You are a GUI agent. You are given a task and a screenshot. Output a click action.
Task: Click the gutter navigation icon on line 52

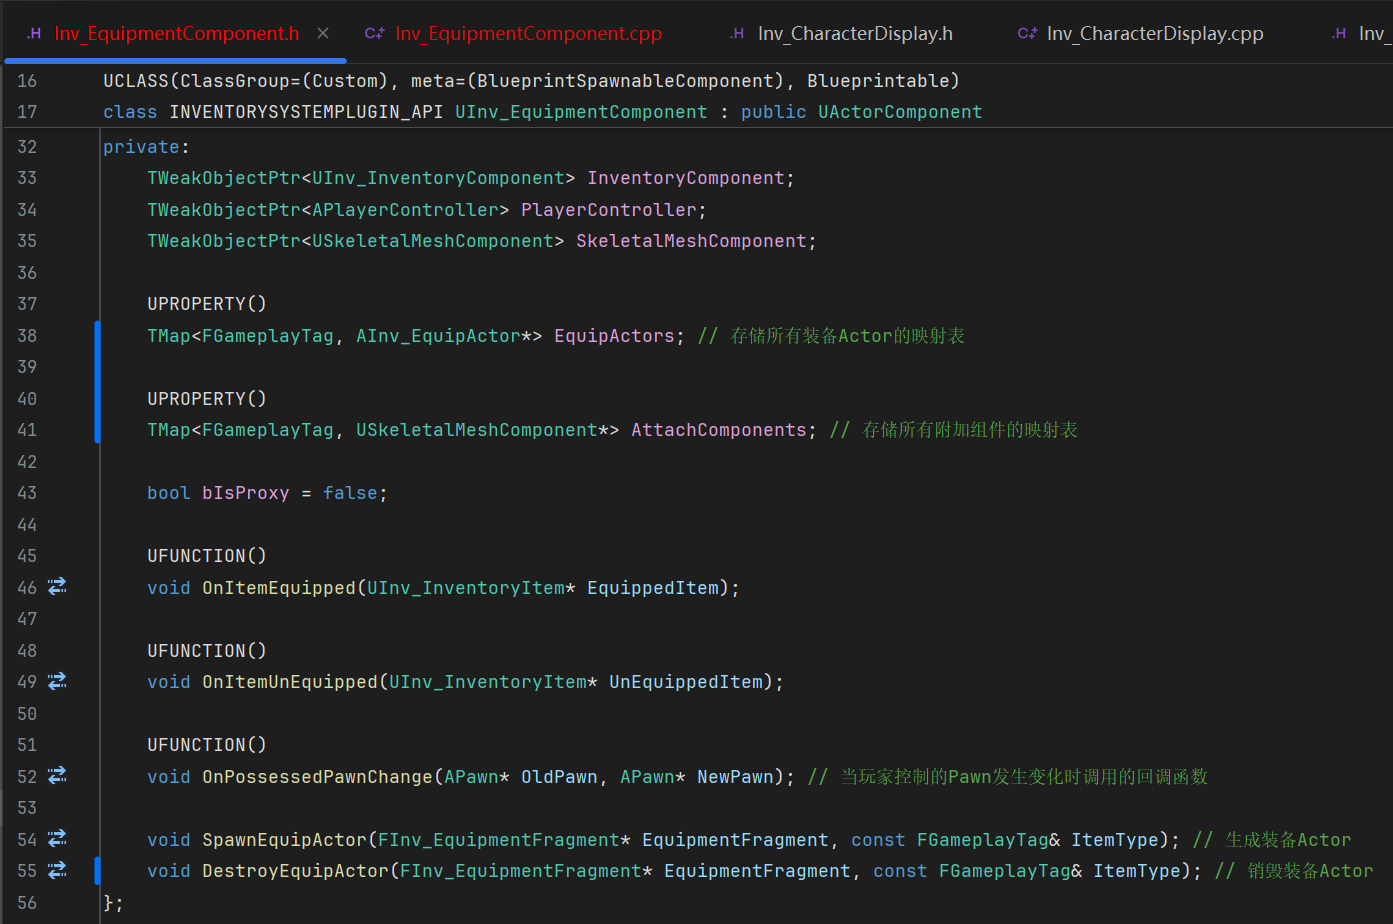coord(58,776)
